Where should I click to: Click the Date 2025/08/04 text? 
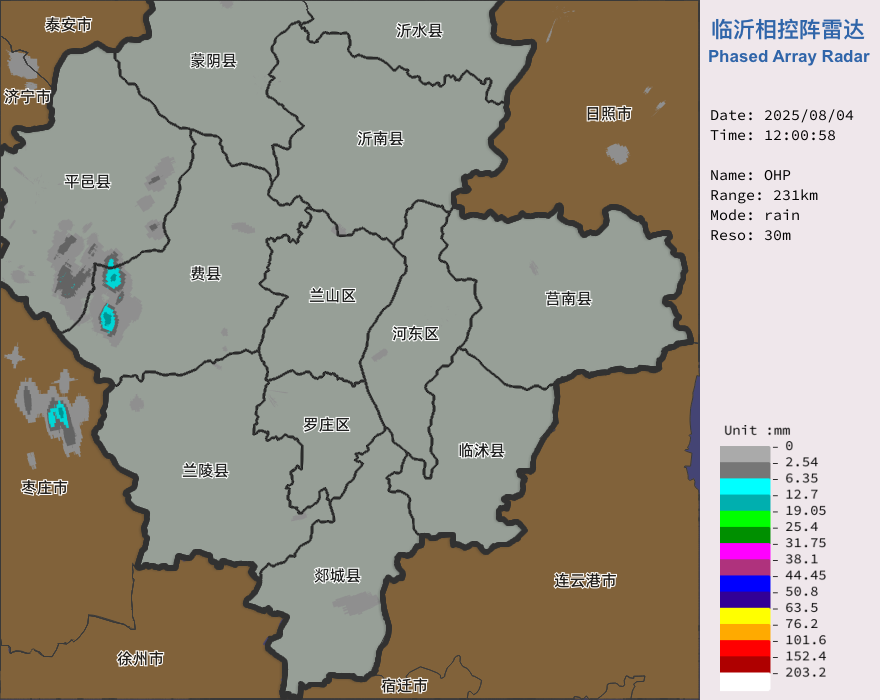click(x=782, y=116)
